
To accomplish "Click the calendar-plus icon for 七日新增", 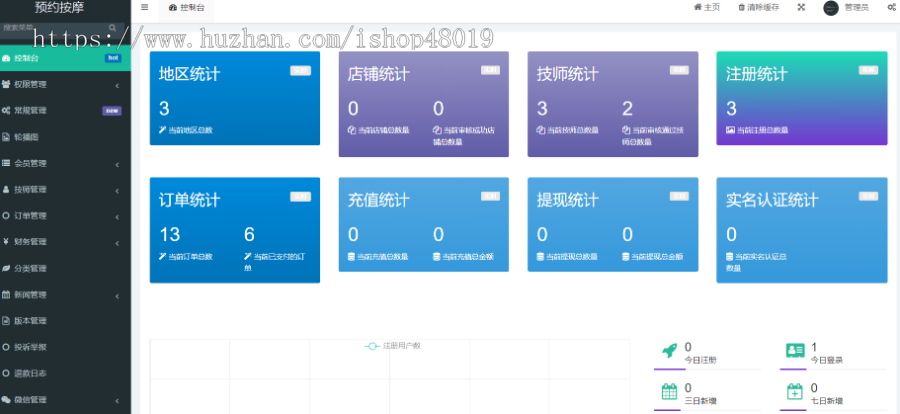I will pyautogui.click(x=794, y=392).
